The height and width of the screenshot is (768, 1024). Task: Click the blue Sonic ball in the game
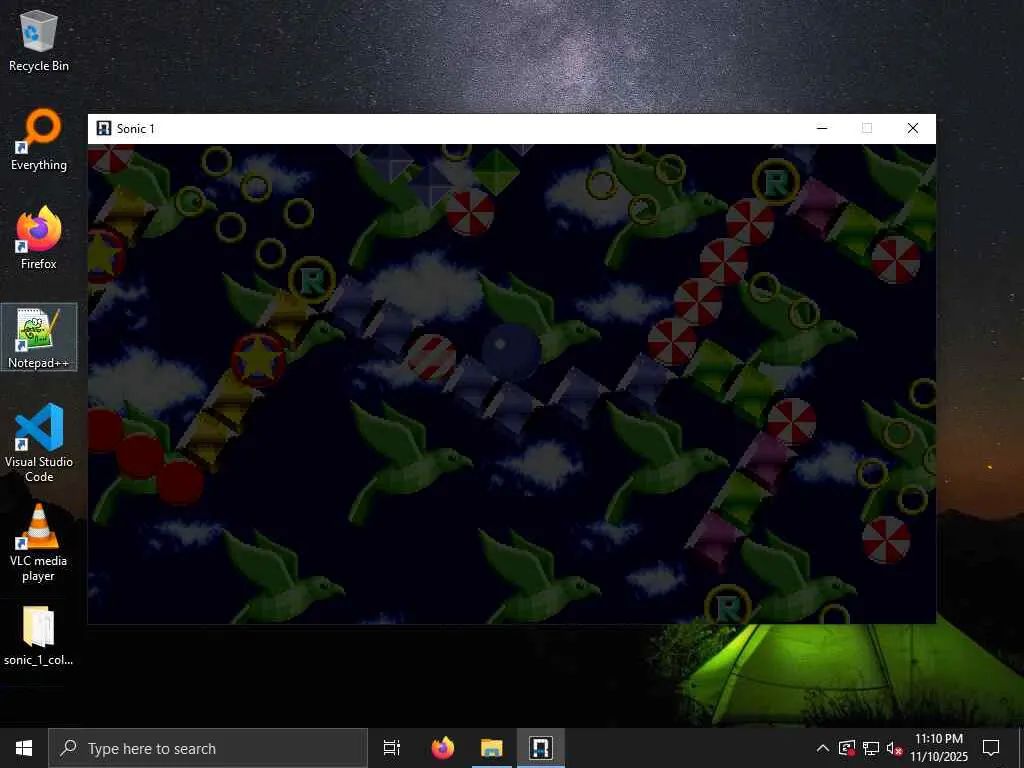click(x=511, y=353)
